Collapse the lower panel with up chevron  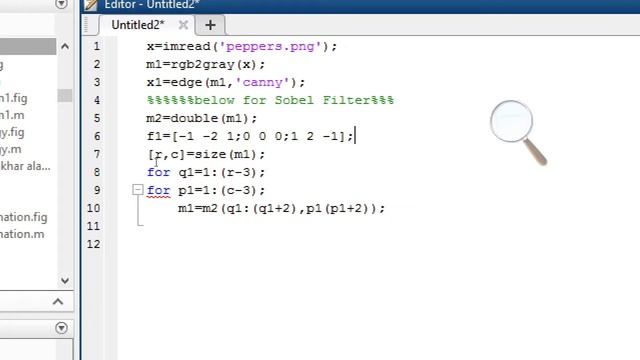[58, 302]
